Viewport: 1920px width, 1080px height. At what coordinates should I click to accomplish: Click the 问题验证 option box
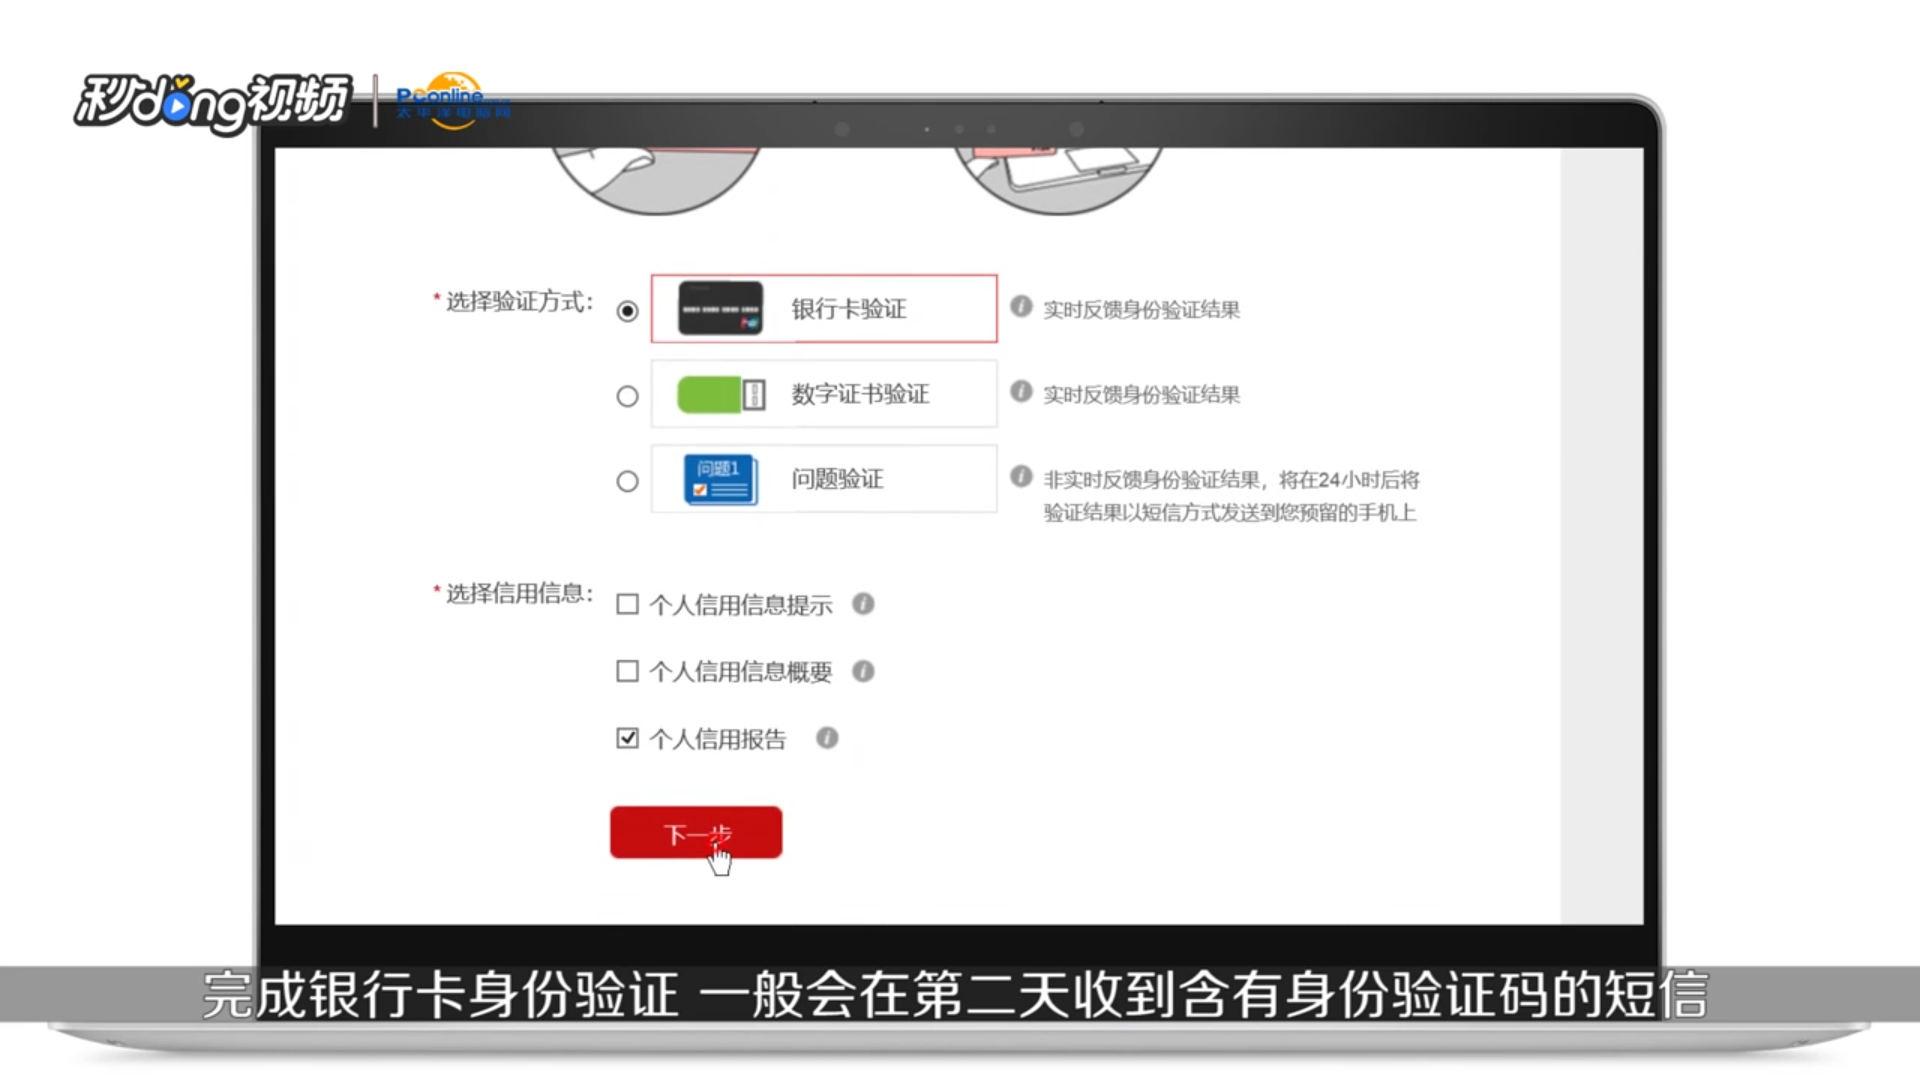[824, 479]
